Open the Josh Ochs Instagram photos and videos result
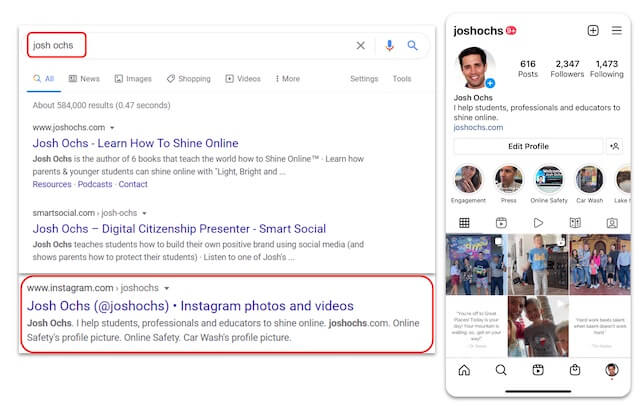Screen dimensions: 640x406 click(x=190, y=306)
